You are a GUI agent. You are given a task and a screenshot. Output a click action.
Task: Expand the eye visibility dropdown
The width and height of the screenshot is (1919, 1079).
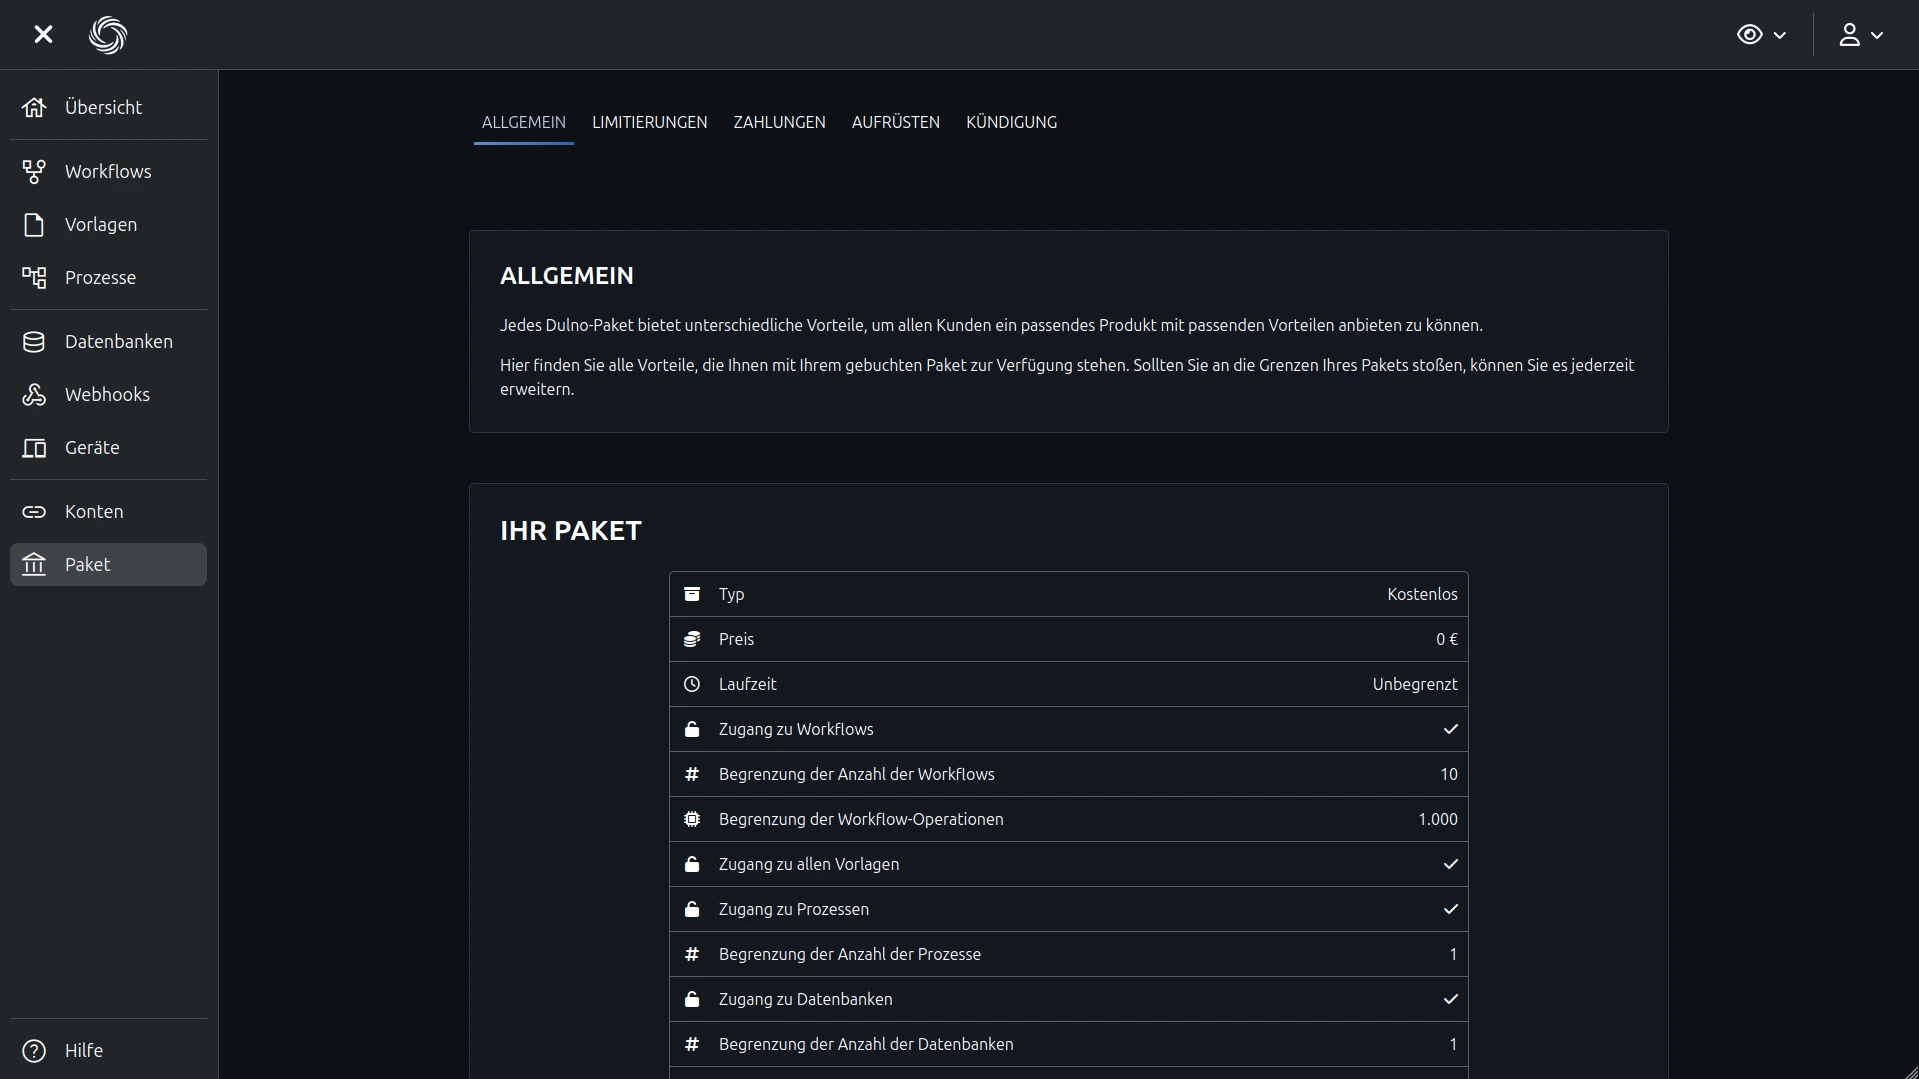pyautogui.click(x=1761, y=35)
